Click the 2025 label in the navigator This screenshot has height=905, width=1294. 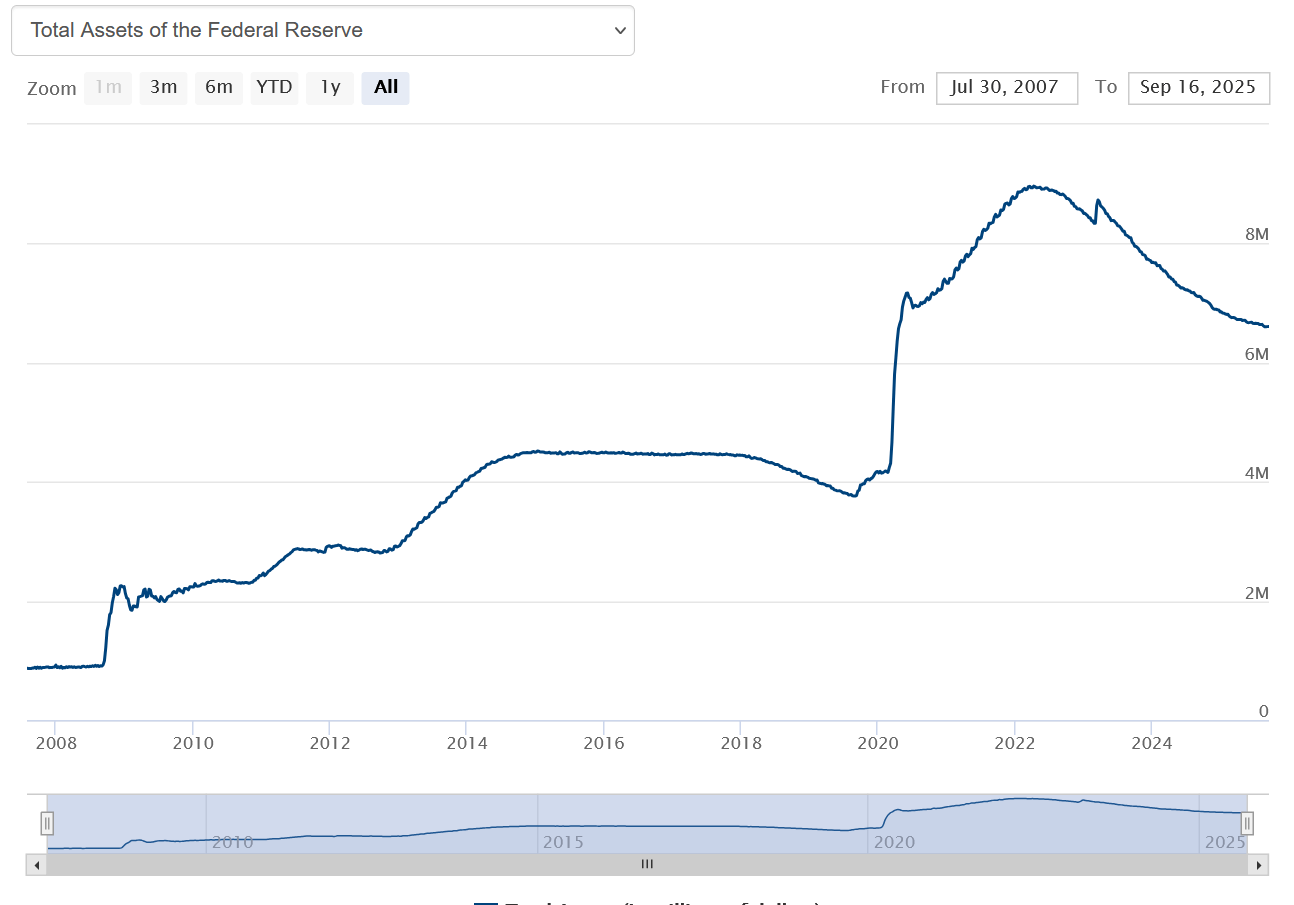click(x=1224, y=842)
